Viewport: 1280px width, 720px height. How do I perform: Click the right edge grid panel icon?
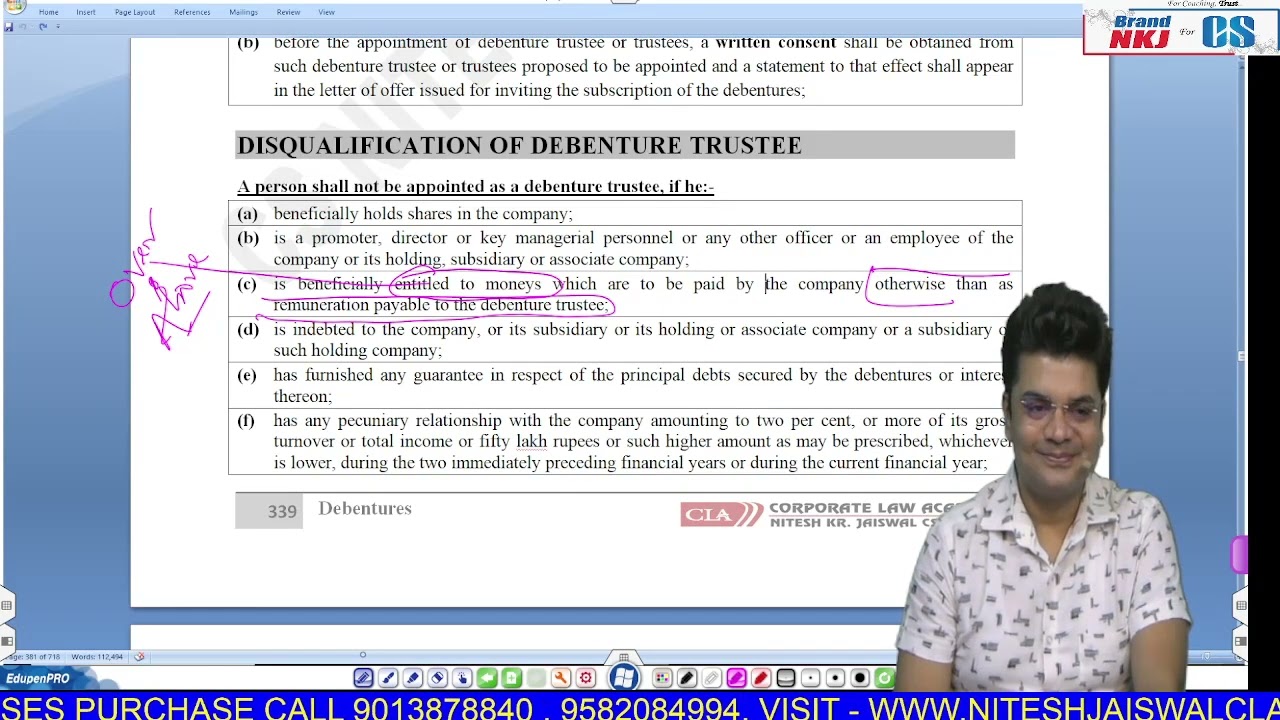1241,606
